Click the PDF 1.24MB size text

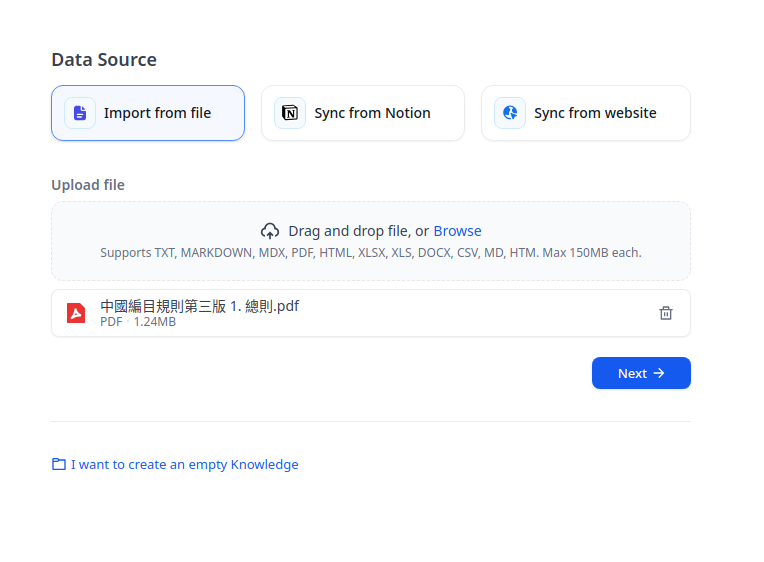pyautogui.click(x=138, y=322)
